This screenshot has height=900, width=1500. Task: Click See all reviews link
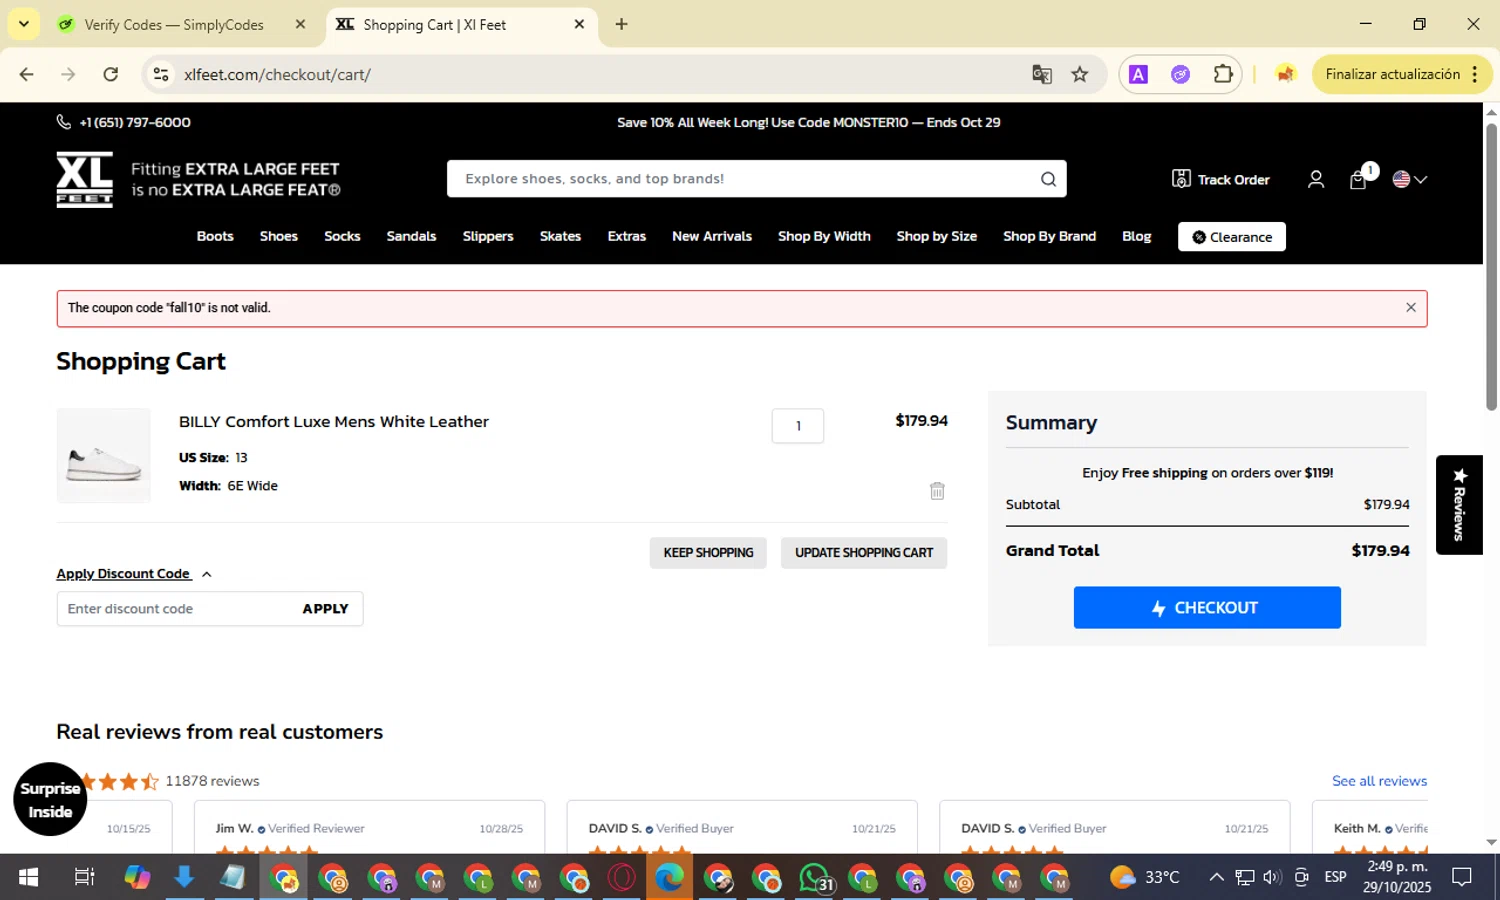click(x=1379, y=781)
